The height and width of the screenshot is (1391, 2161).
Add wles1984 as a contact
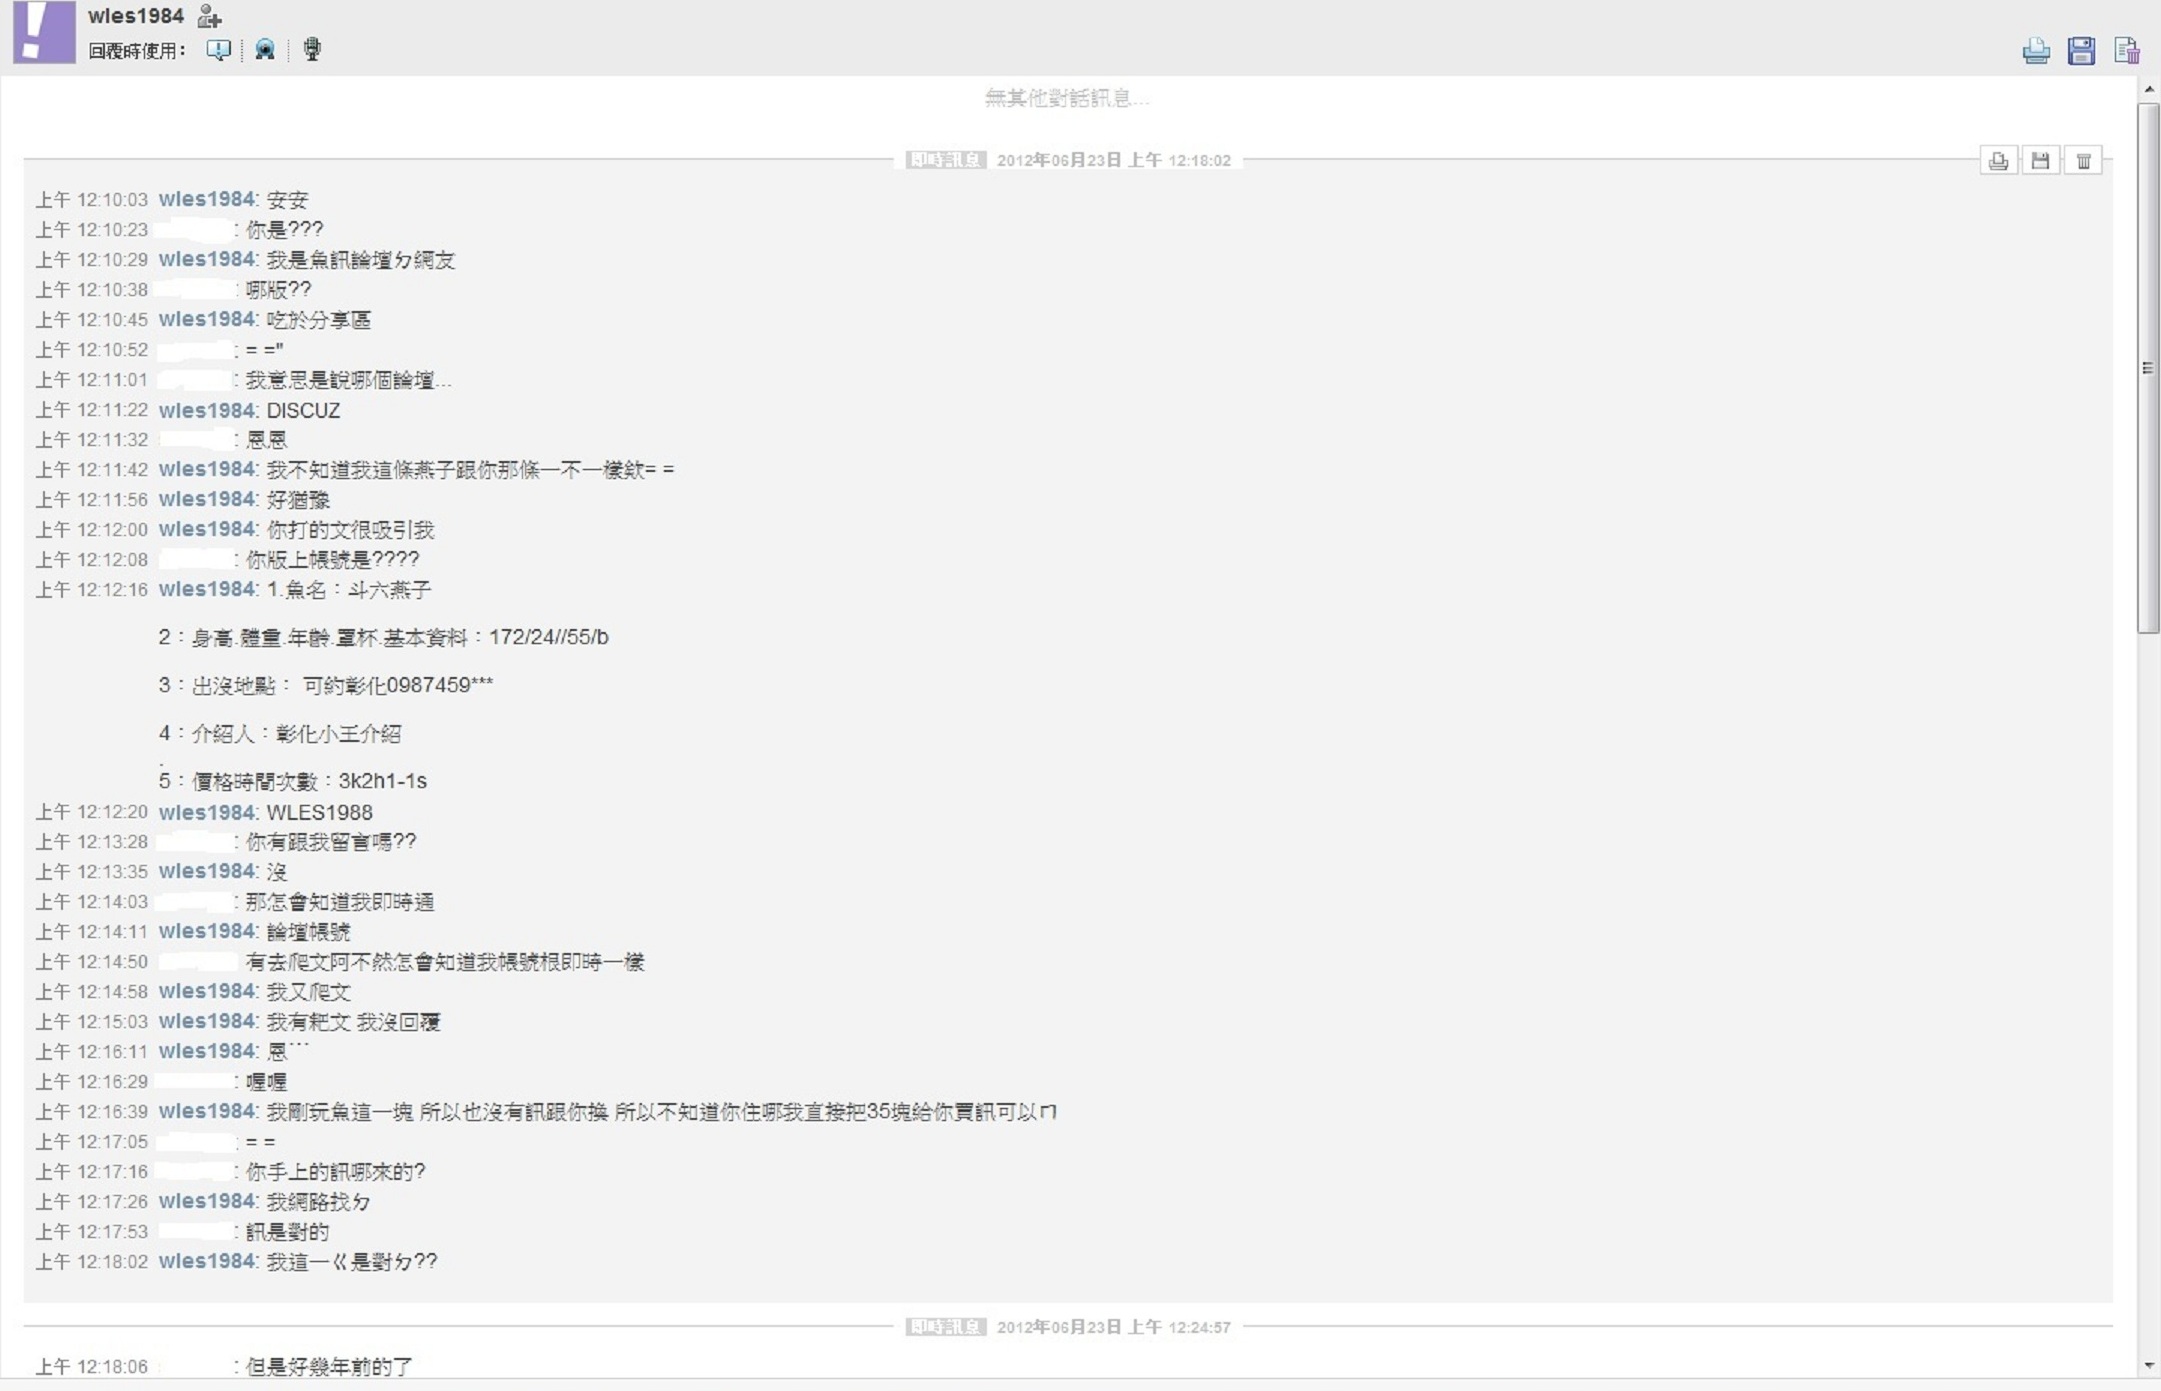tap(209, 16)
